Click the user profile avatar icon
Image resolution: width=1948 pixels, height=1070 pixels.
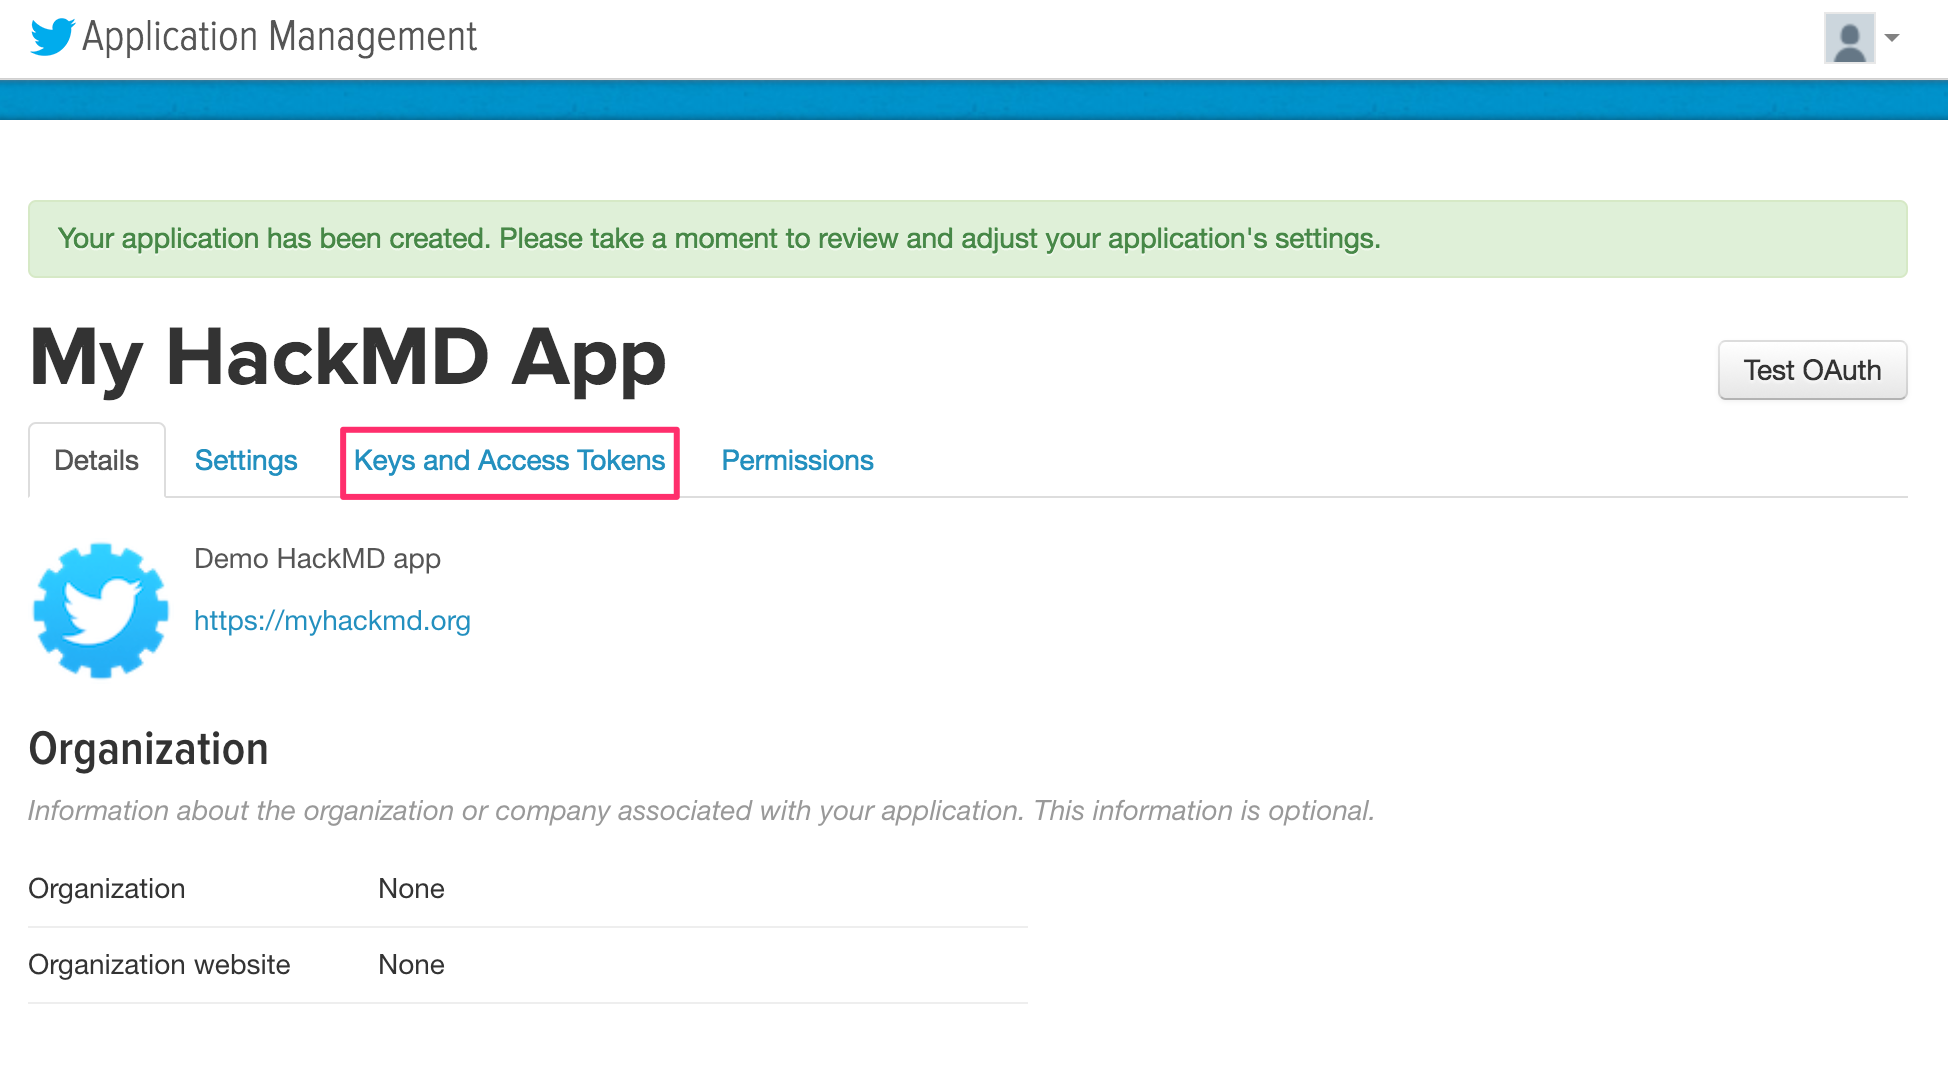click(1848, 38)
